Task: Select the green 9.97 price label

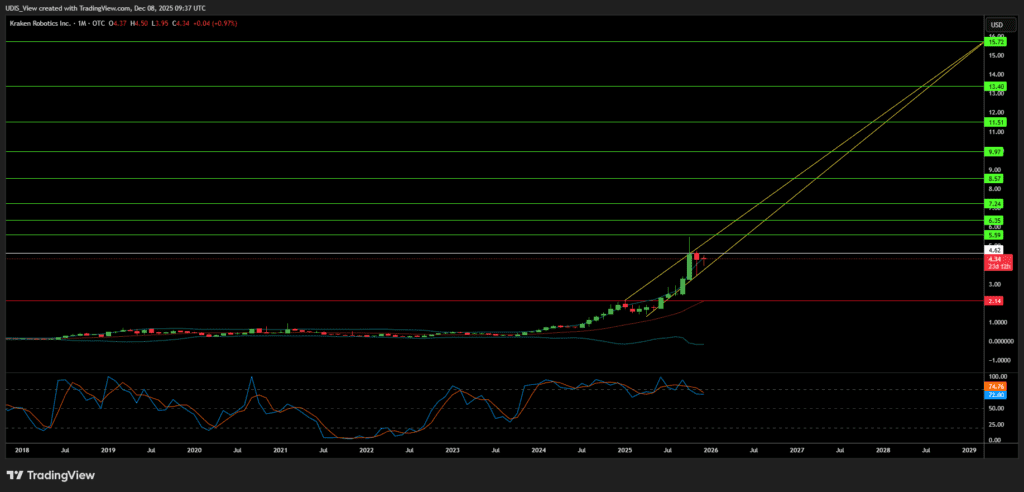Action: [x=995, y=151]
